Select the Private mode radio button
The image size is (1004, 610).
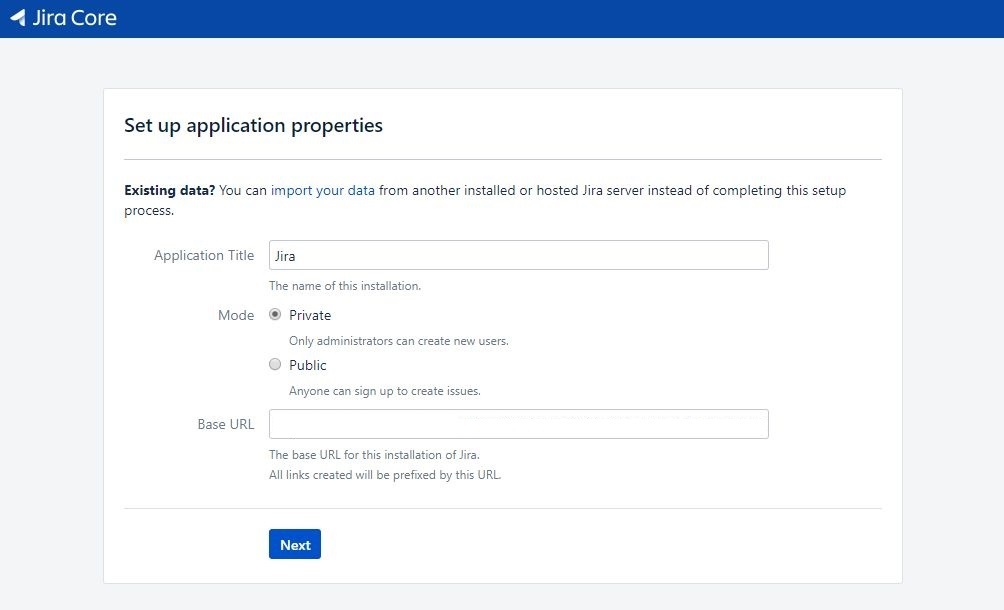point(275,314)
